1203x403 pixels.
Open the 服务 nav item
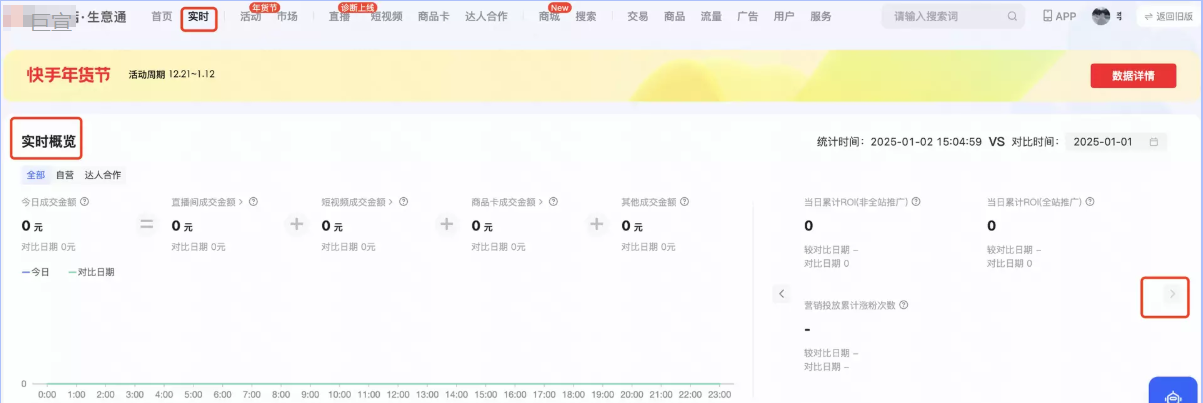coord(821,17)
